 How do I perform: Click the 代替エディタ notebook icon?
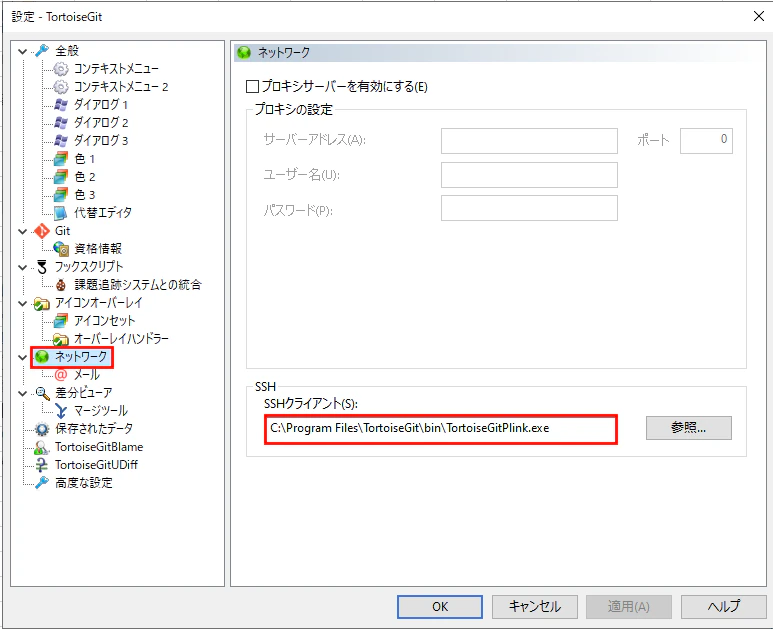(61, 213)
